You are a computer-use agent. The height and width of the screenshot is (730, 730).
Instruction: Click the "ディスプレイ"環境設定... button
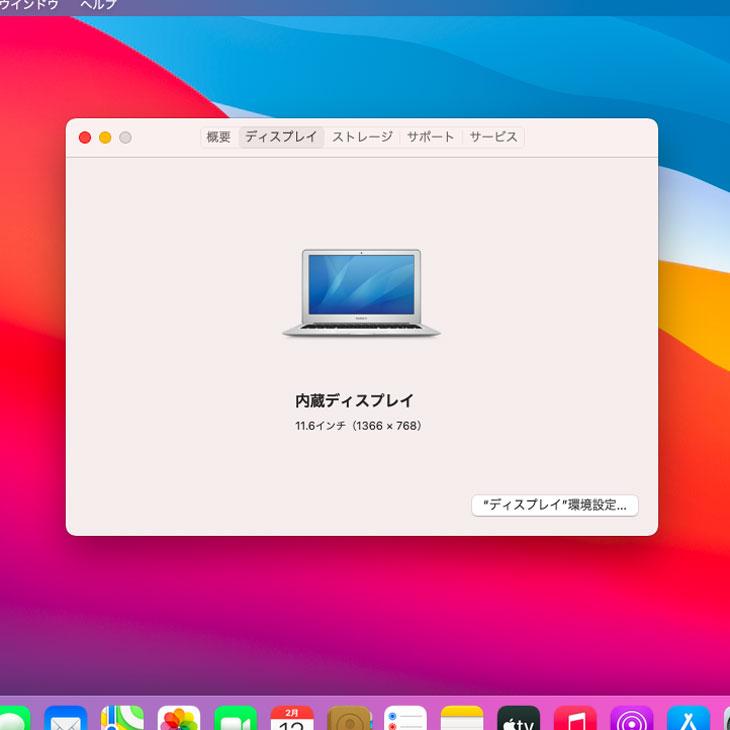tap(554, 505)
